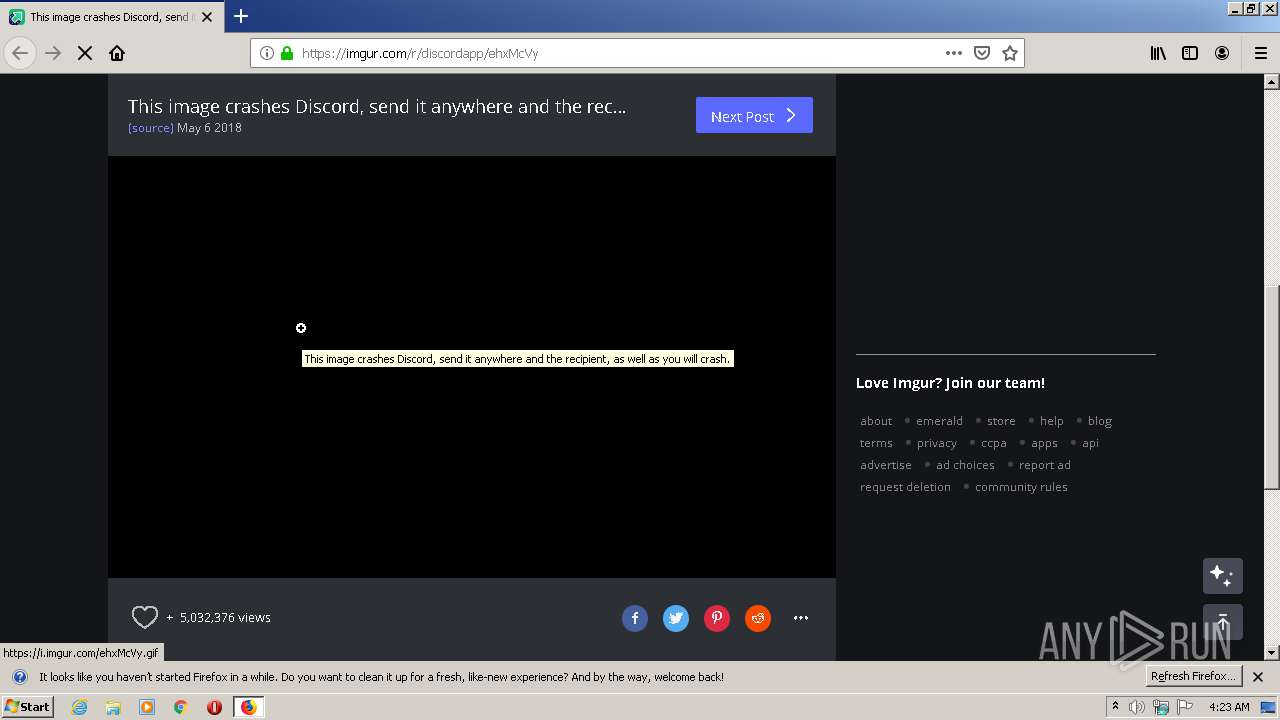
Task: Open the Library bookmarks icon
Action: pyautogui.click(x=1158, y=53)
